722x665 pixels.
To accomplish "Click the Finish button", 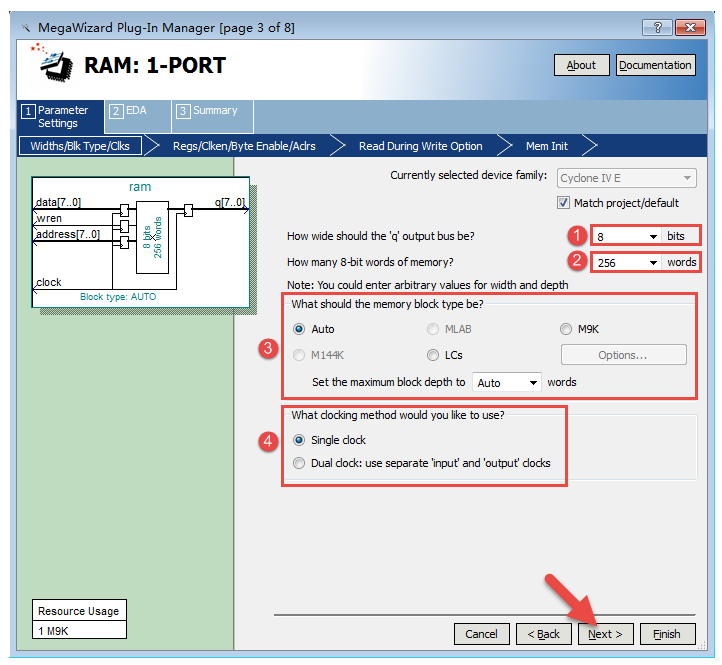I will [x=667, y=634].
